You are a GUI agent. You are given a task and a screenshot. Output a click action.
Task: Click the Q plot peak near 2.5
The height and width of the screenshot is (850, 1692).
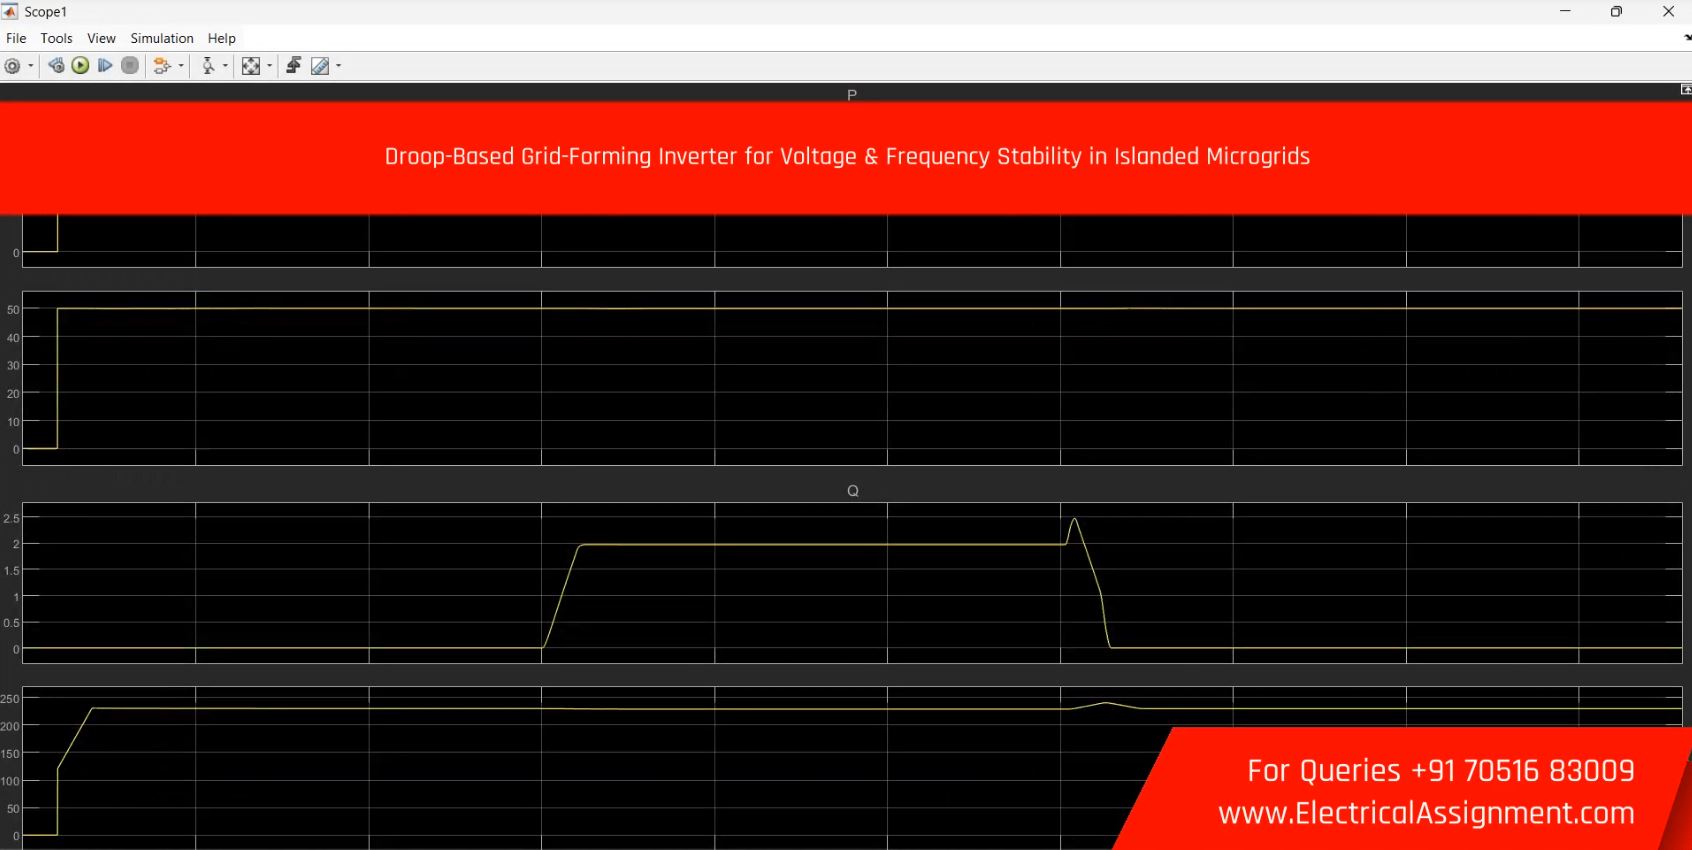click(x=1074, y=519)
